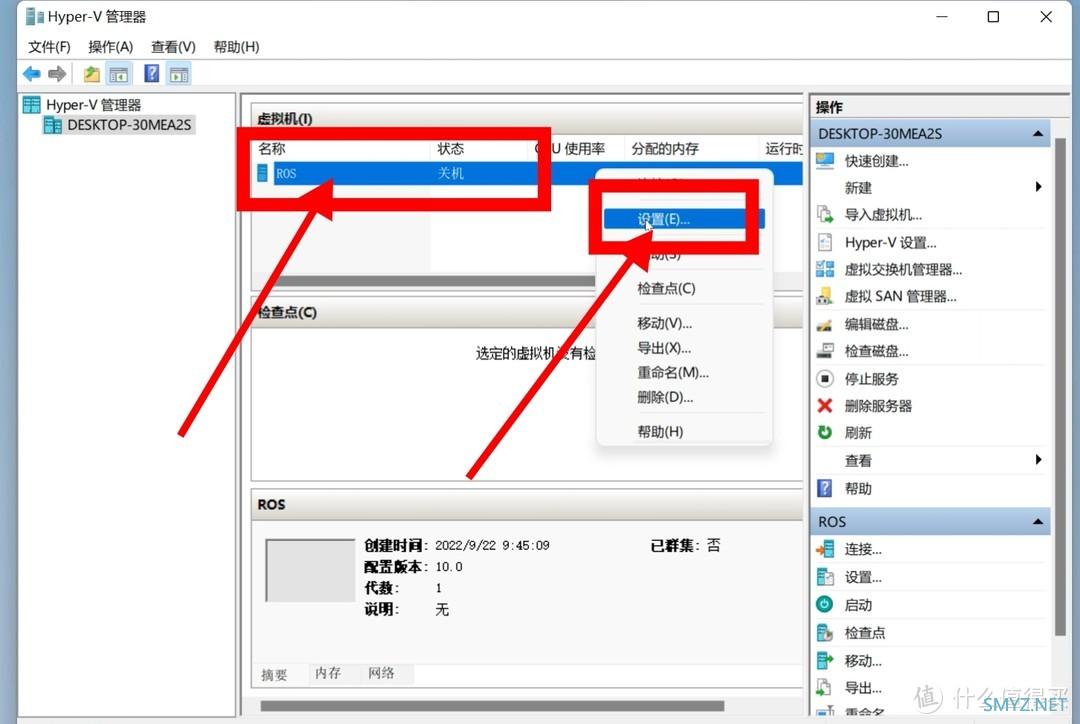Click the 虚拟交换机管理器 icon
The width and height of the screenshot is (1080, 724).
pos(824,269)
